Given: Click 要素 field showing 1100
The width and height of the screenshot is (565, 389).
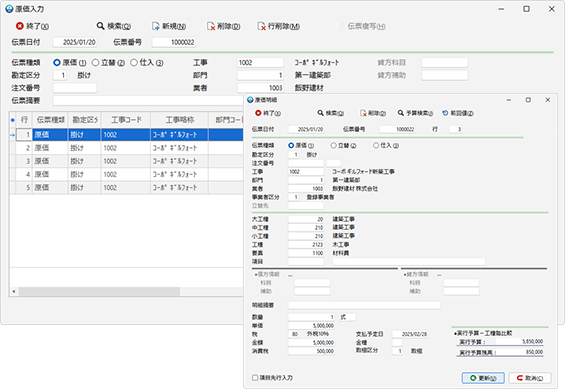Looking at the screenshot, I should pos(306,253).
